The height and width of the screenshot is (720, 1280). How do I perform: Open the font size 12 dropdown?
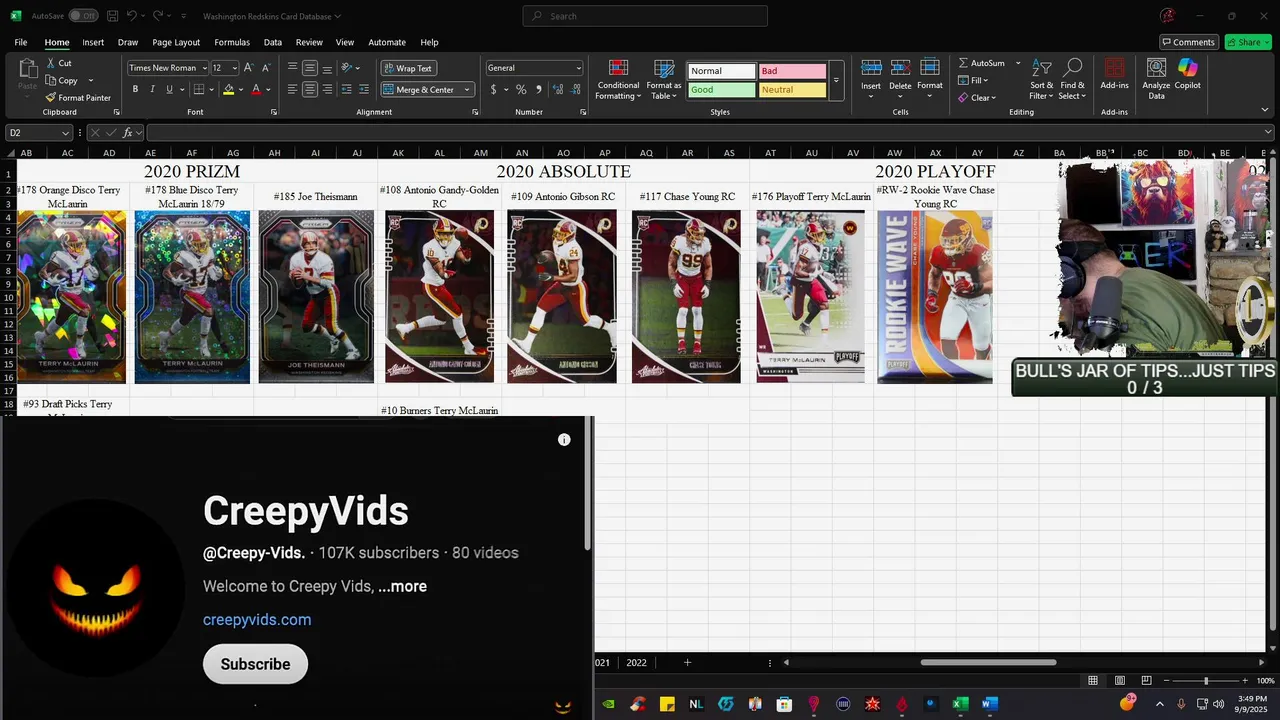[x=235, y=68]
